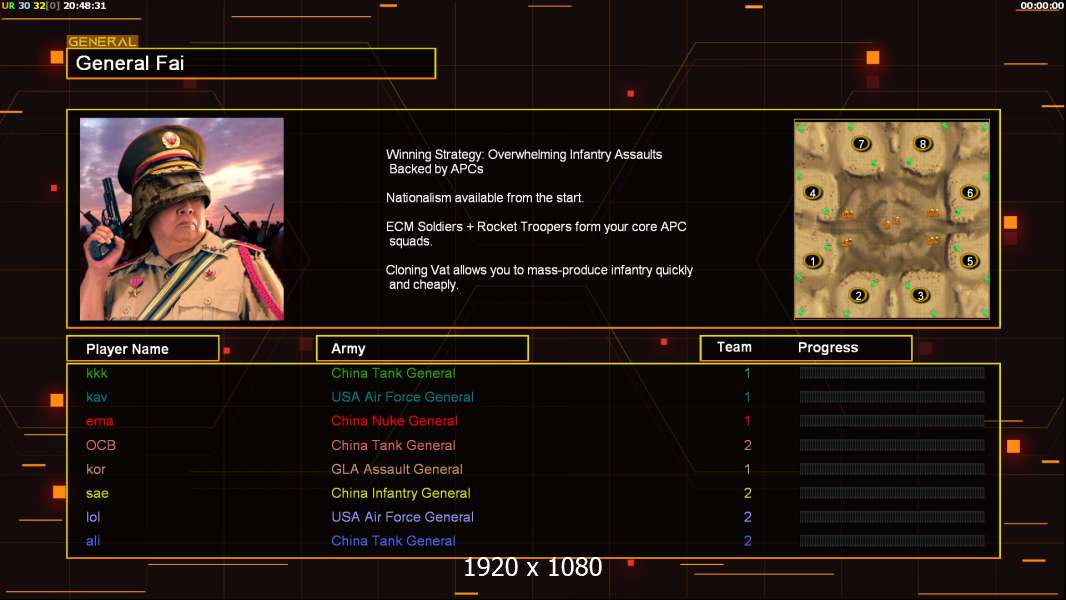The width and height of the screenshot is (1066, 600).
Task: Select start position 2 marker on map
Action: click(x=859, y=296)
